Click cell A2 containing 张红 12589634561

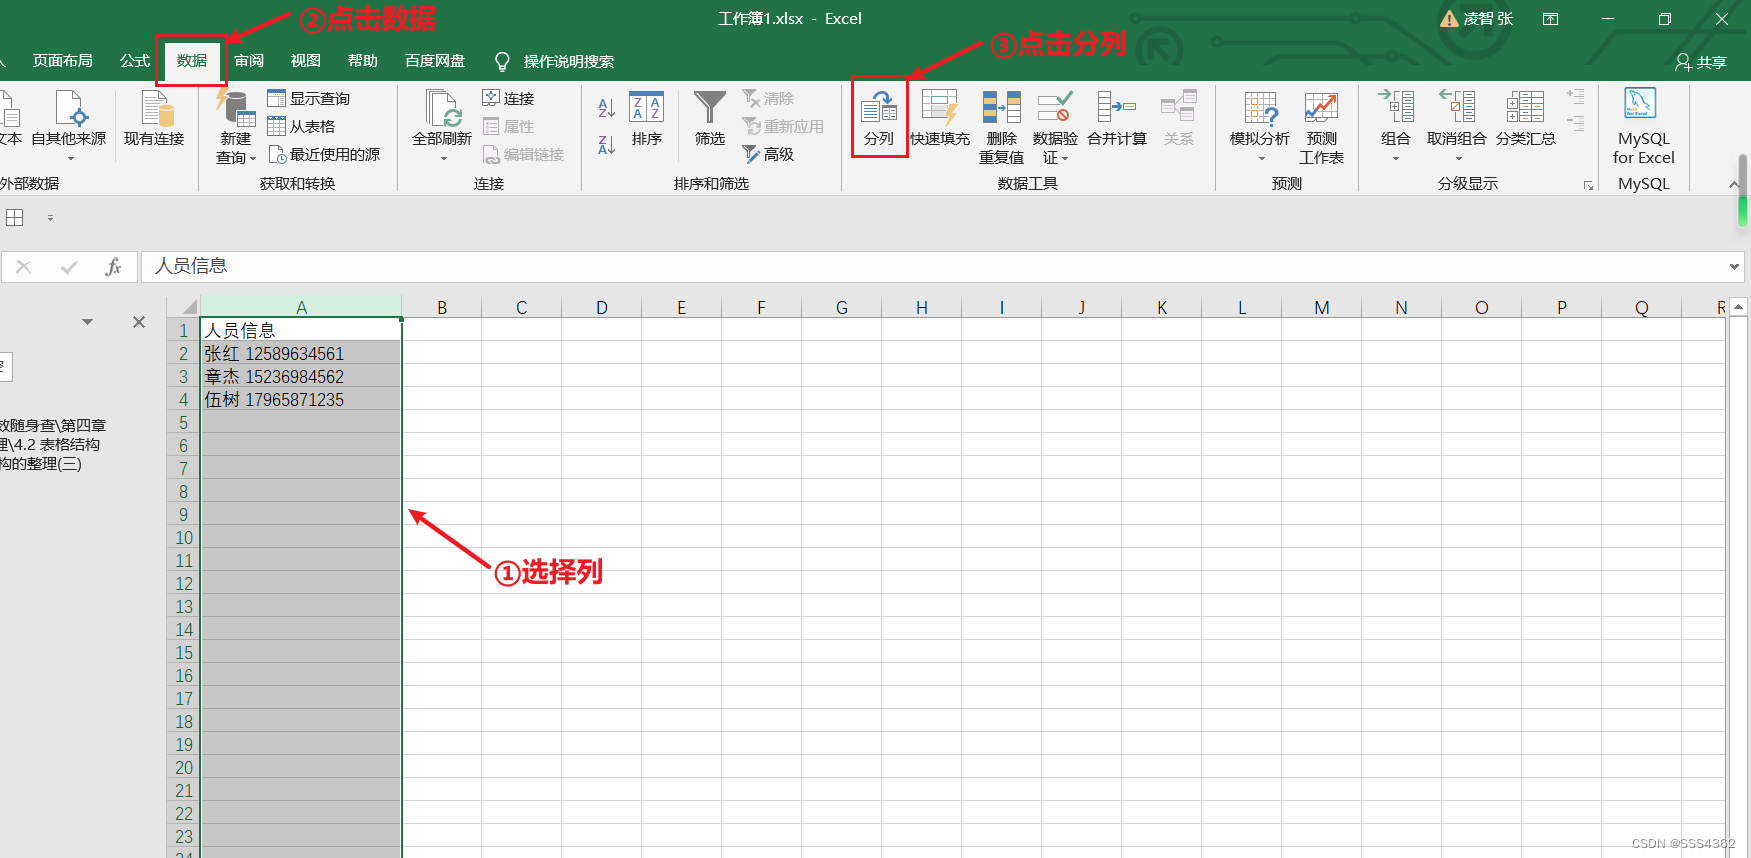301,354
